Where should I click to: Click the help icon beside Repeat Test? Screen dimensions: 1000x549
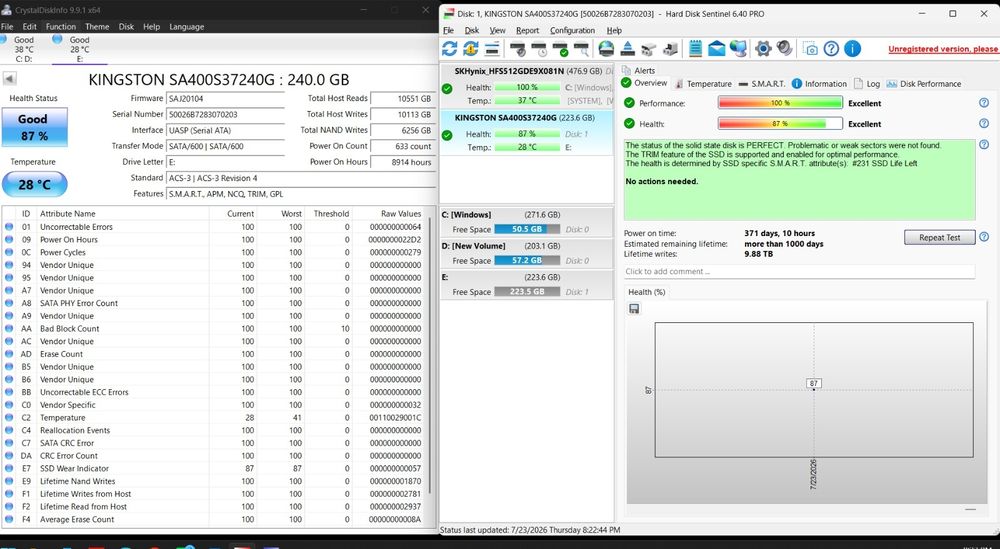pyautogui.click(x=984, y=237)
